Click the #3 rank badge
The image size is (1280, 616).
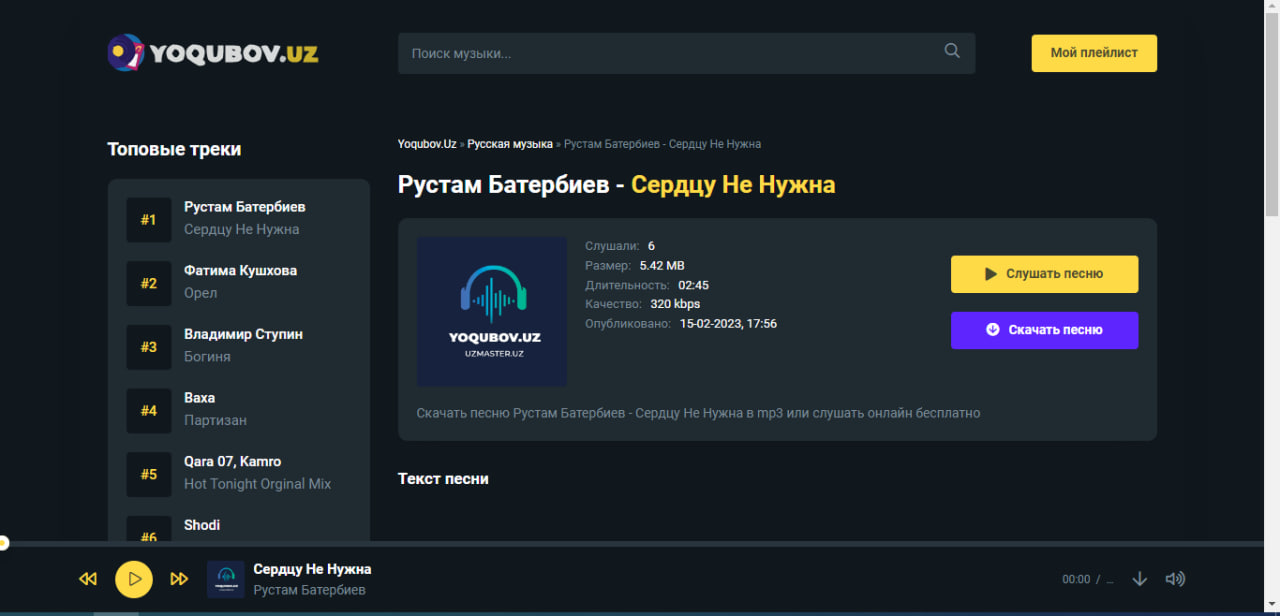149,347
